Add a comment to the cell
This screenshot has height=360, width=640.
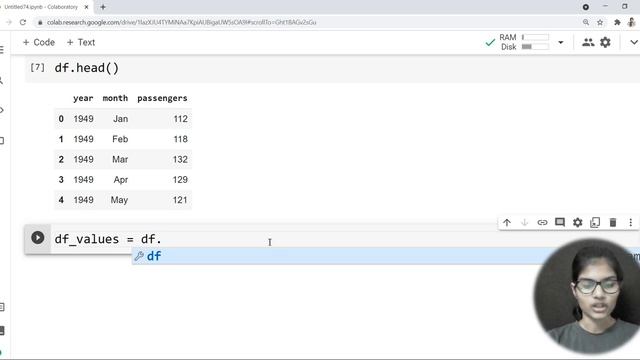click(560, 222)
